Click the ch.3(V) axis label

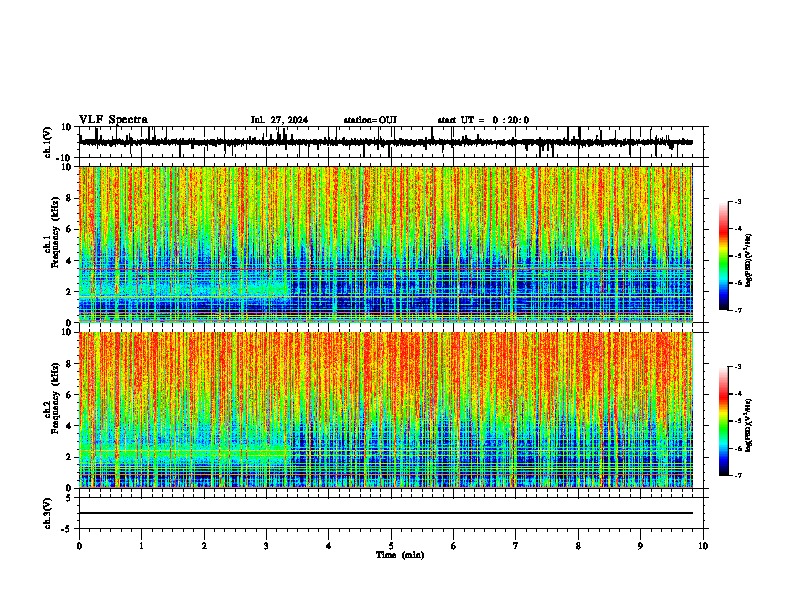coord(48,513)
